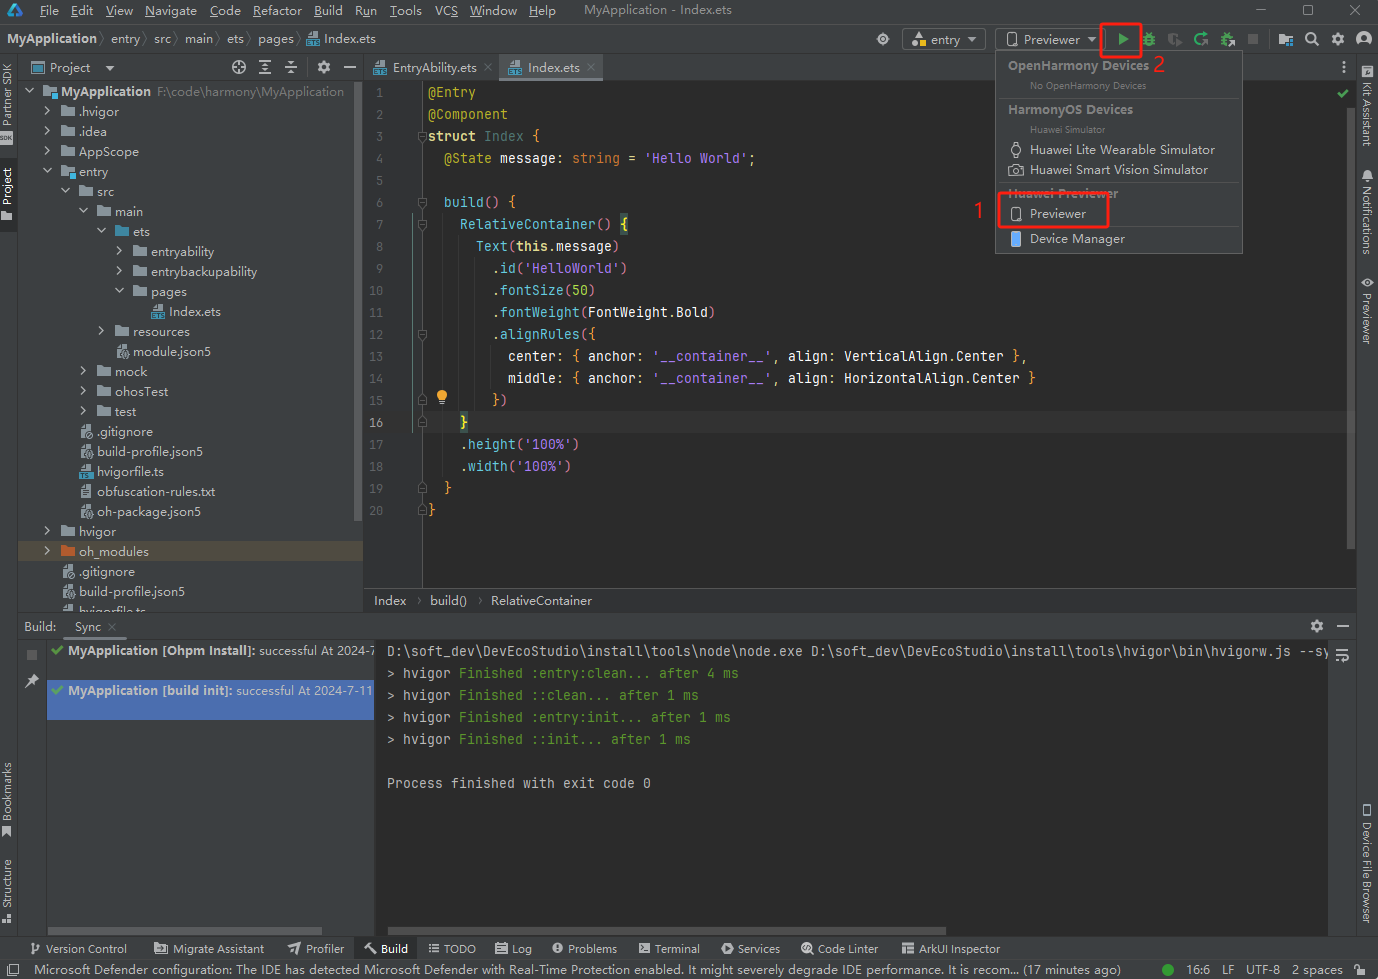Open the Version Control tool window
This screenshot has width=1378, height=979.
[x=78, y=949]
